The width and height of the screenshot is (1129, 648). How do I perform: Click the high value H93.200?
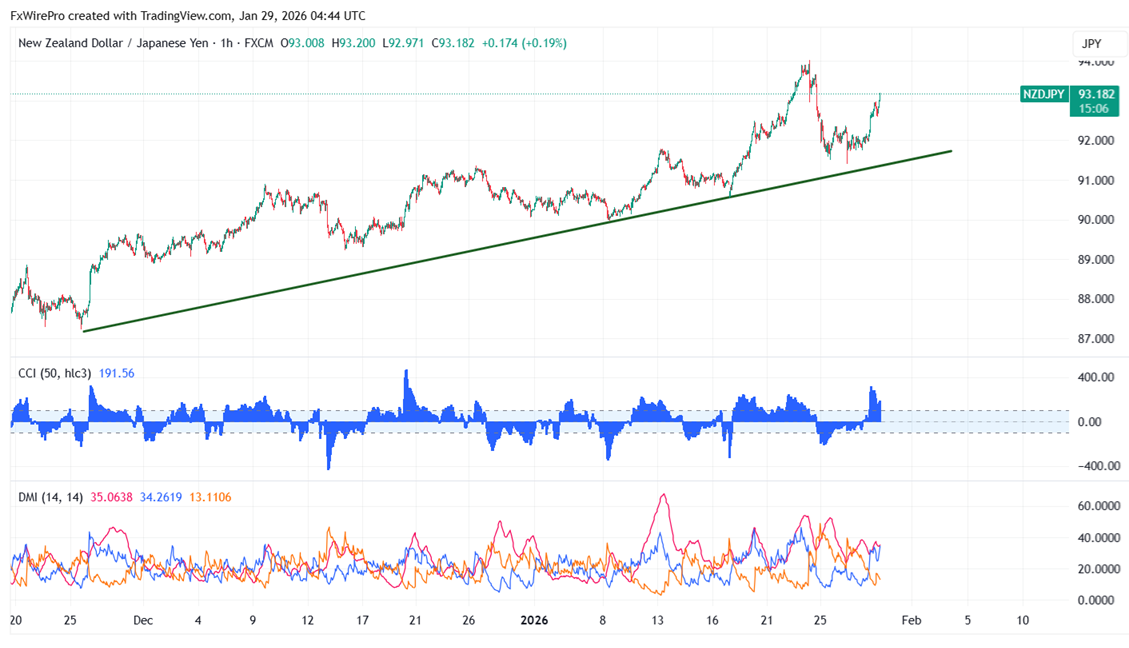(354, 43)
